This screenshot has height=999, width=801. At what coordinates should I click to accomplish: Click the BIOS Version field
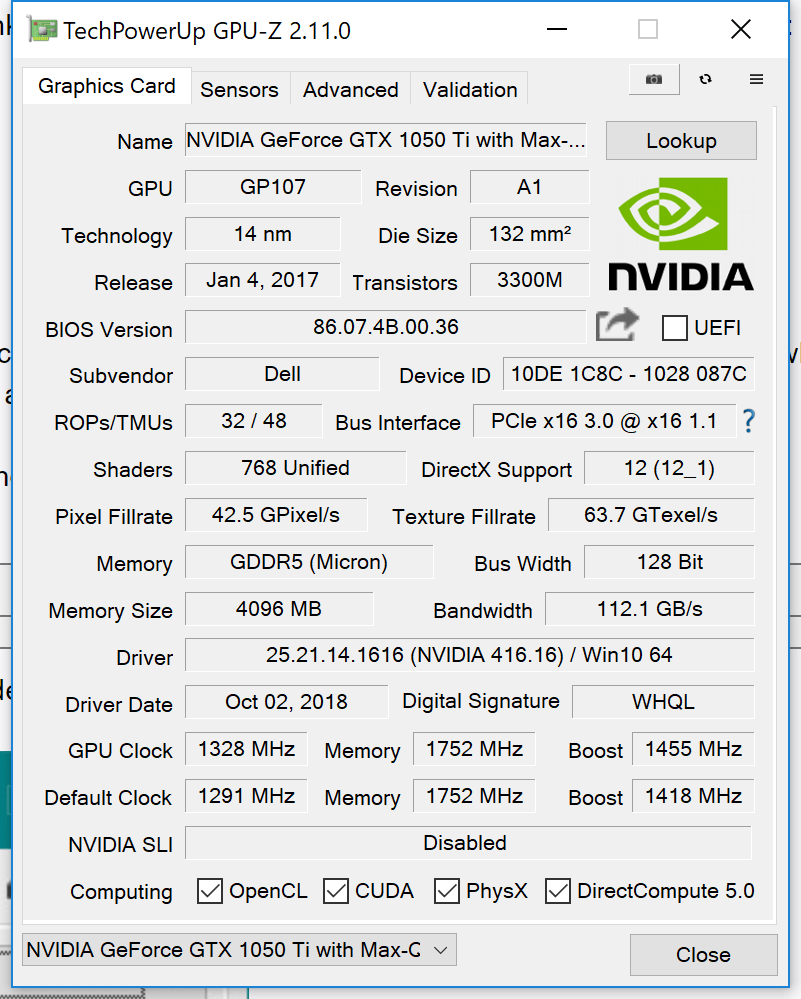pyautogui.click(x=386, y=327)
